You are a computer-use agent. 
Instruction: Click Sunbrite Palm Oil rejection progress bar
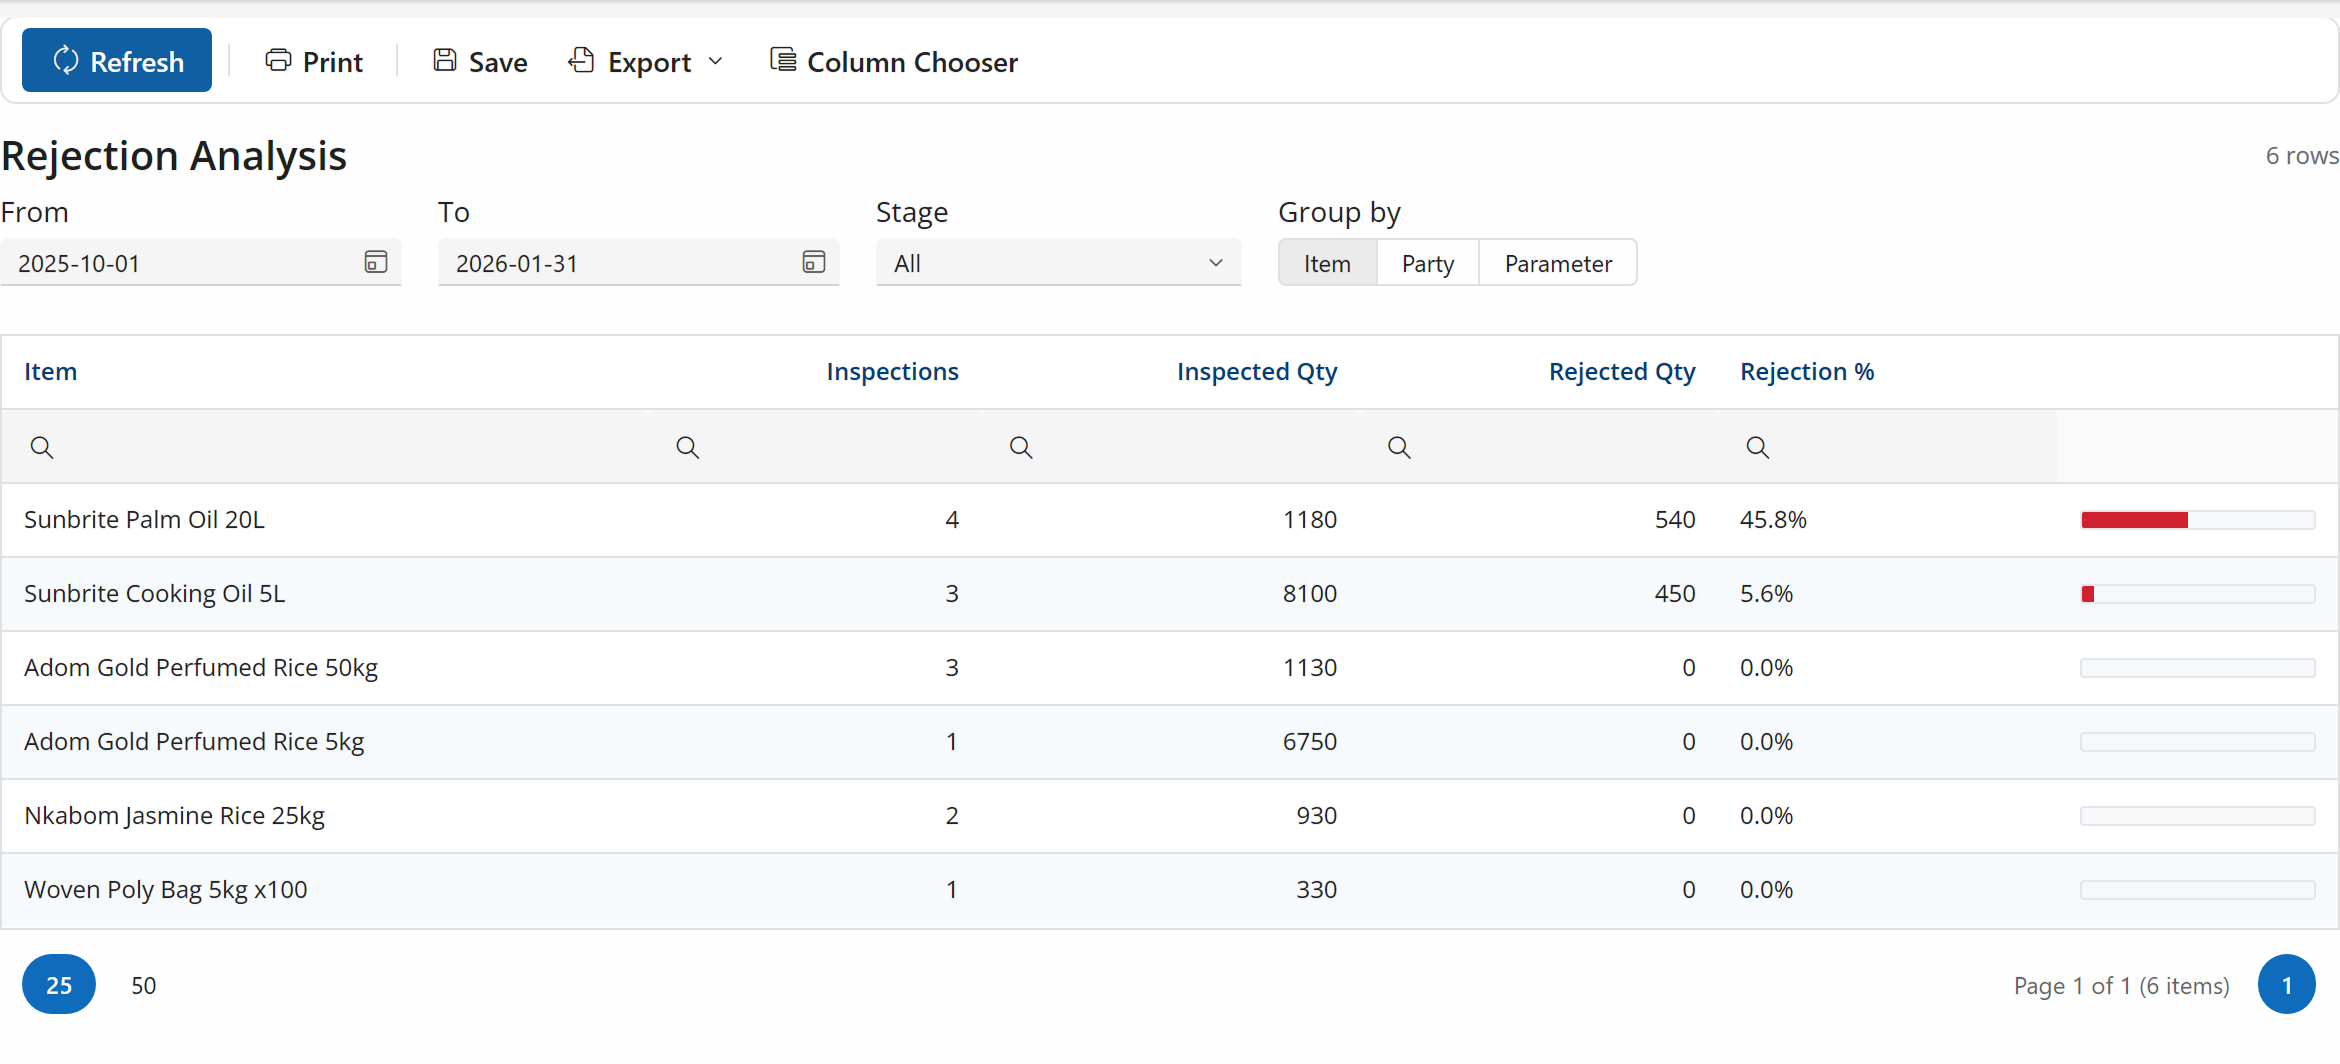(x=2198, y=520)
